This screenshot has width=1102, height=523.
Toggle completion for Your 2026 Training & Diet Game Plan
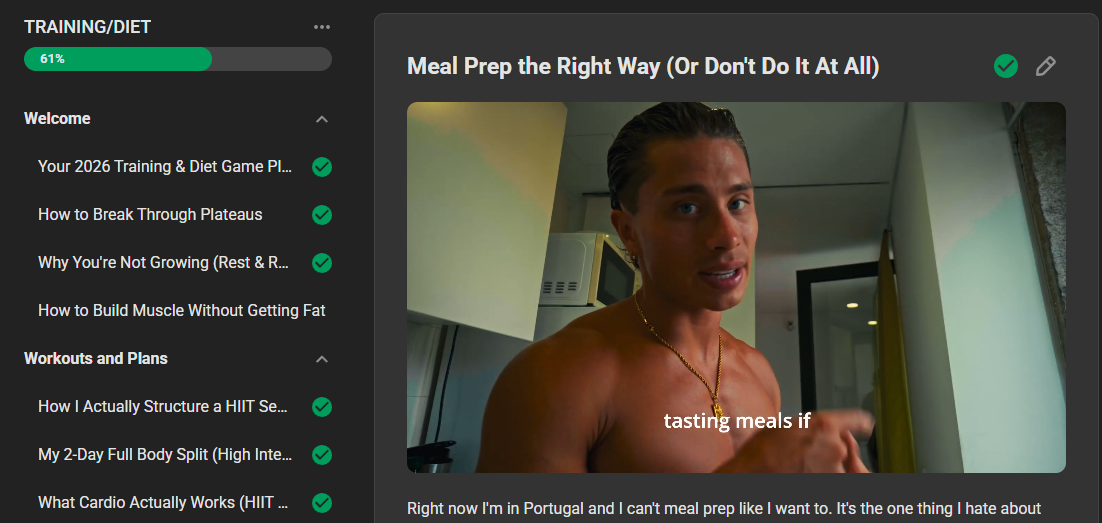(x=322, y=167)
